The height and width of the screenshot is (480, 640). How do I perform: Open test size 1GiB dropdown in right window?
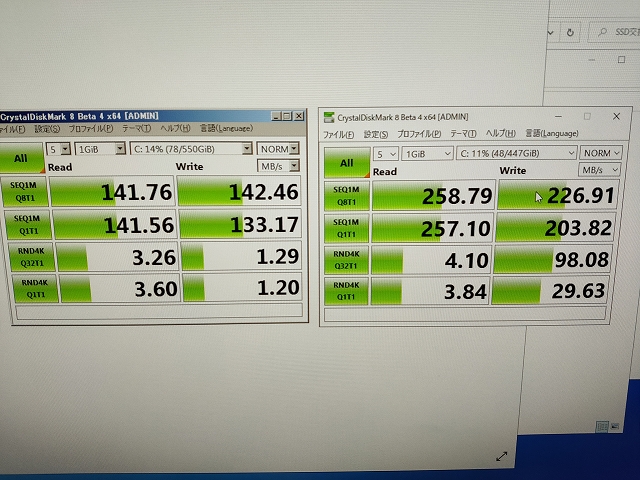tap(427, 153)
